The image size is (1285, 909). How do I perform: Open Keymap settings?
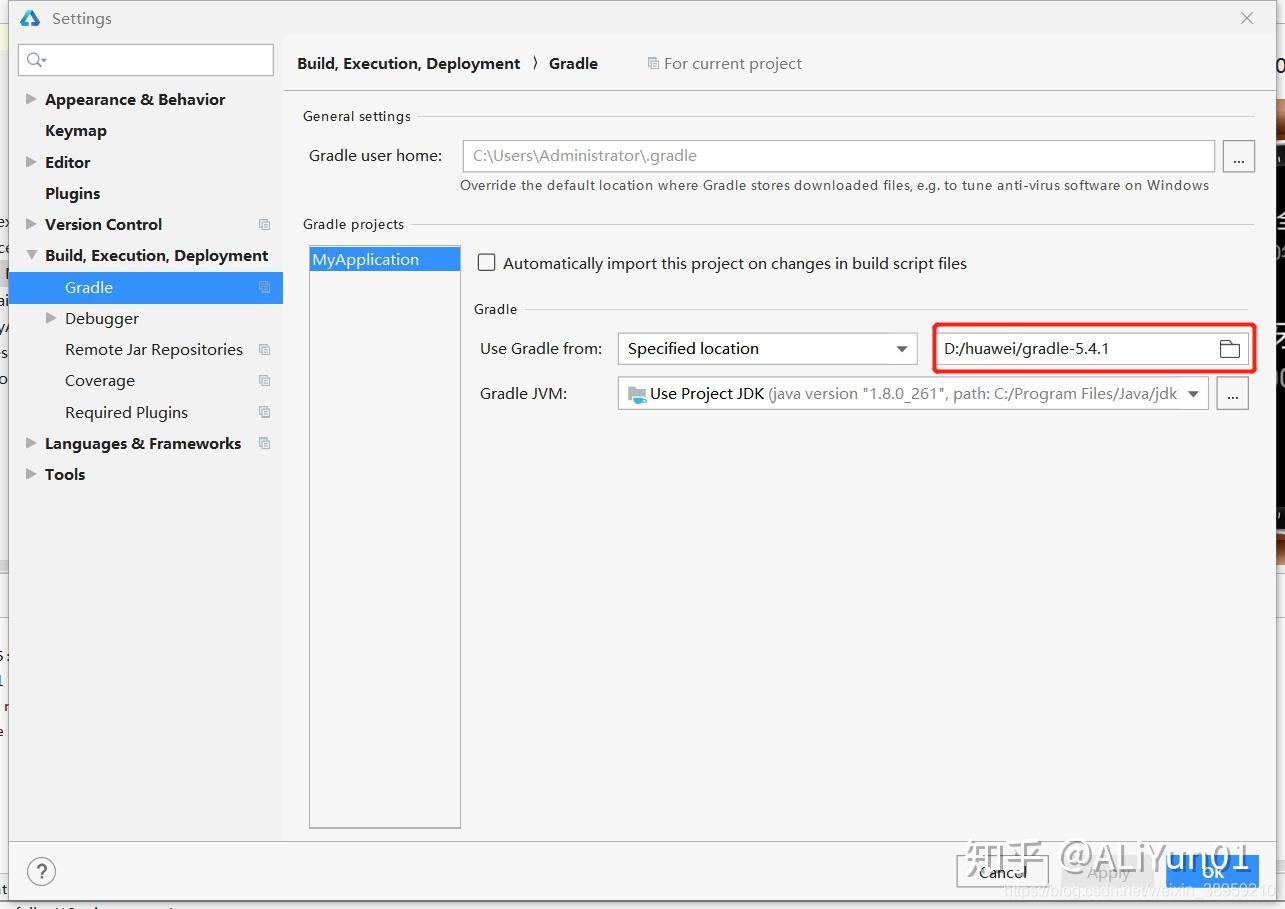(76, 131)
